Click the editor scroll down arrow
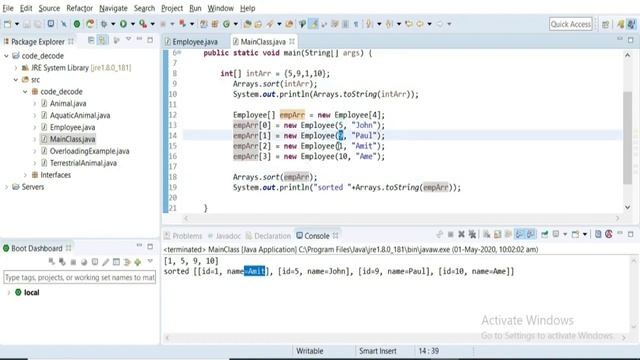The width and height of the screenshot is (640, 360). tap(627, 207)
